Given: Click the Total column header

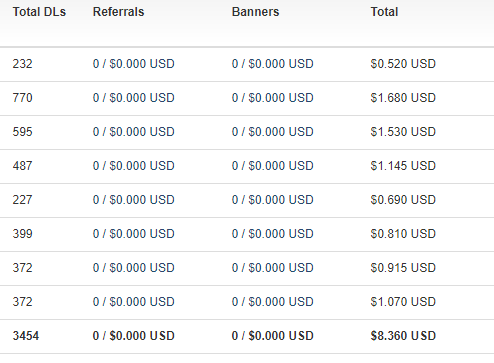Looking at the screenshot, I should [384, 12].
